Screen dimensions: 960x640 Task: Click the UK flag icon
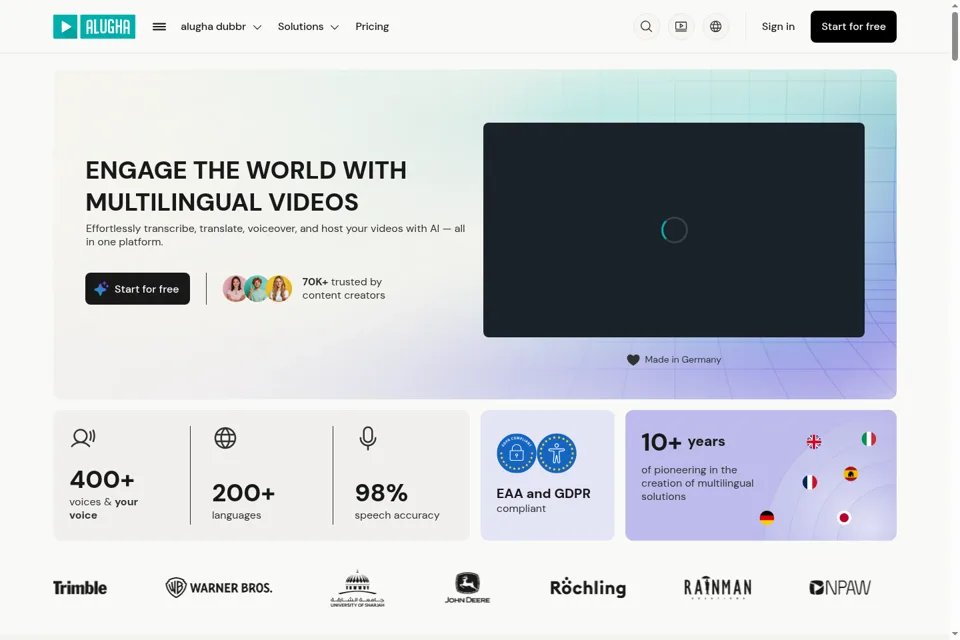pos(814,442)
